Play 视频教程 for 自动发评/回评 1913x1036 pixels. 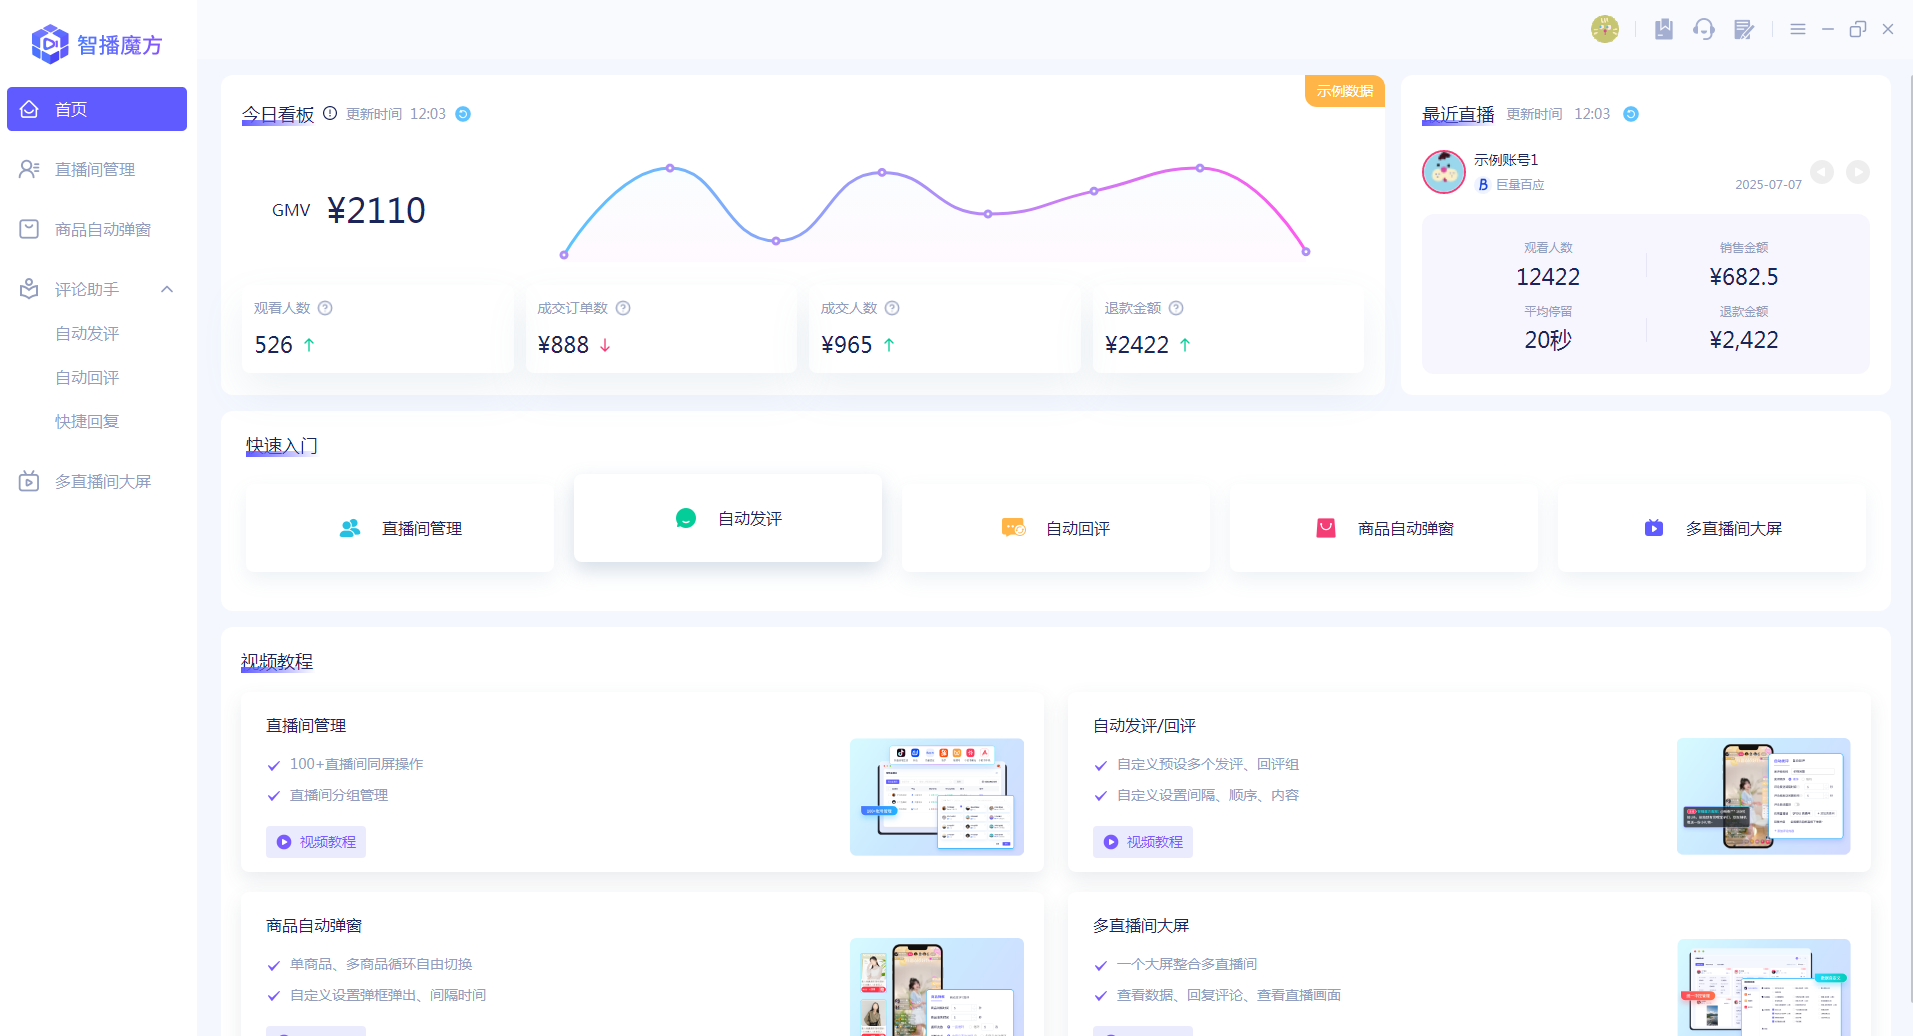coord(1143,842)
